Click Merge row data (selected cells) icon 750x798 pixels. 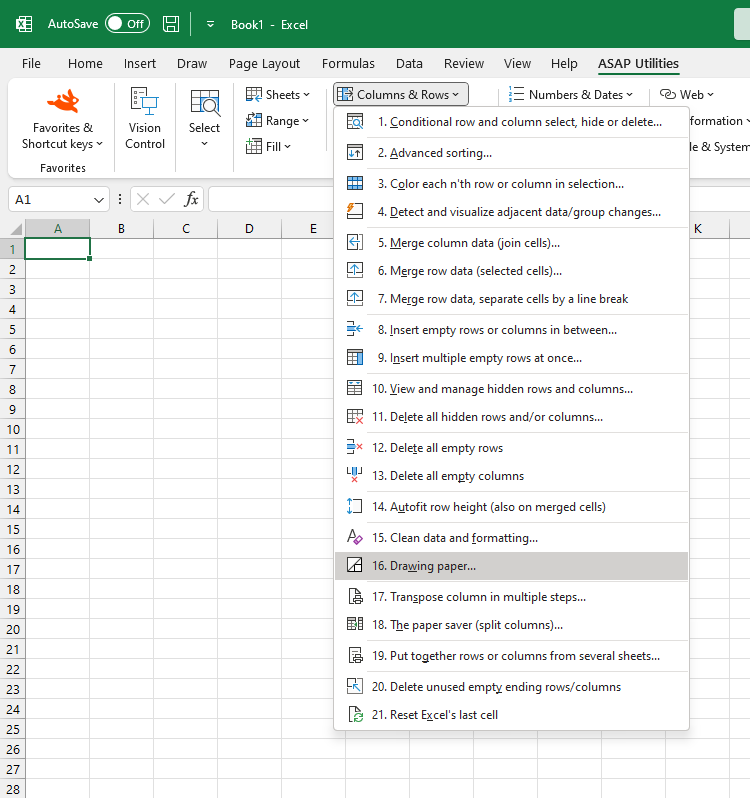tap(355, 271)
